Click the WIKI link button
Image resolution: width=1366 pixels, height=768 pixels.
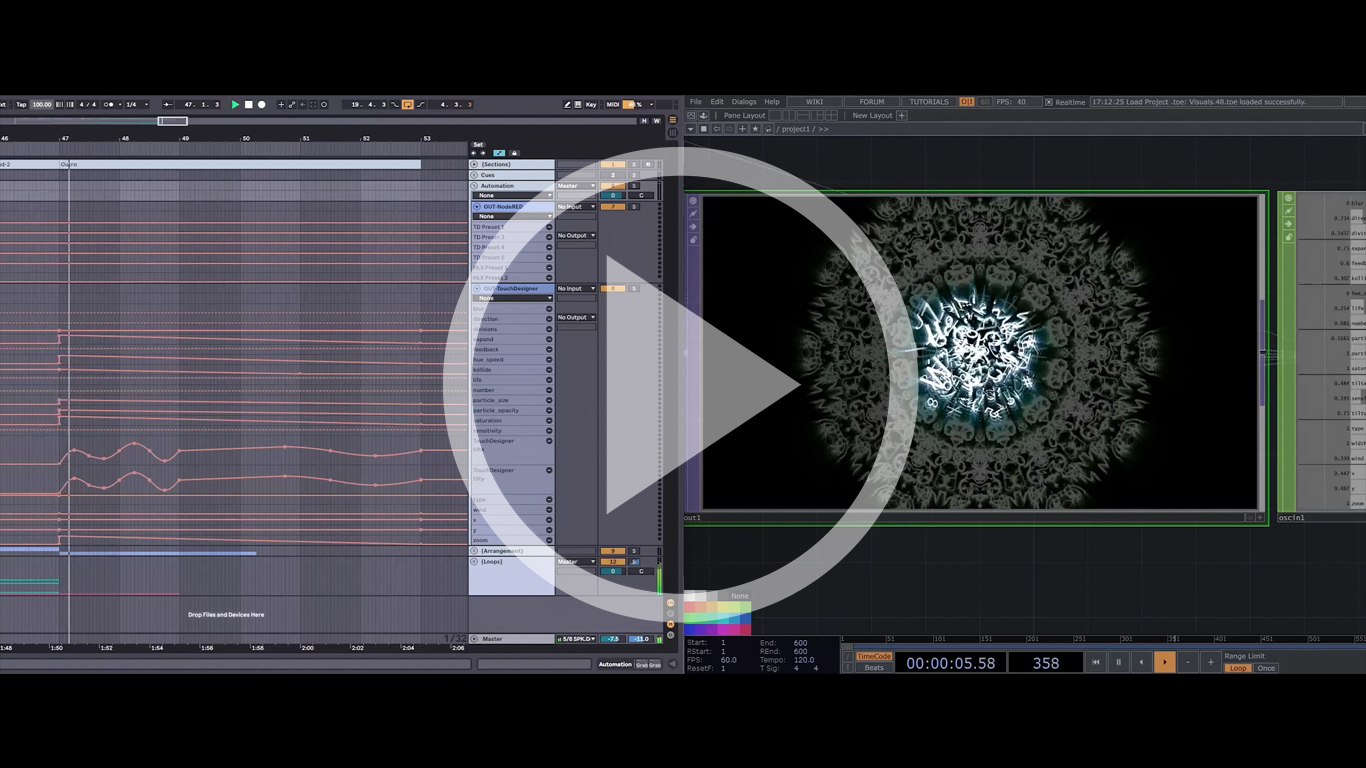pyautogui.click(x=815, y=102)
